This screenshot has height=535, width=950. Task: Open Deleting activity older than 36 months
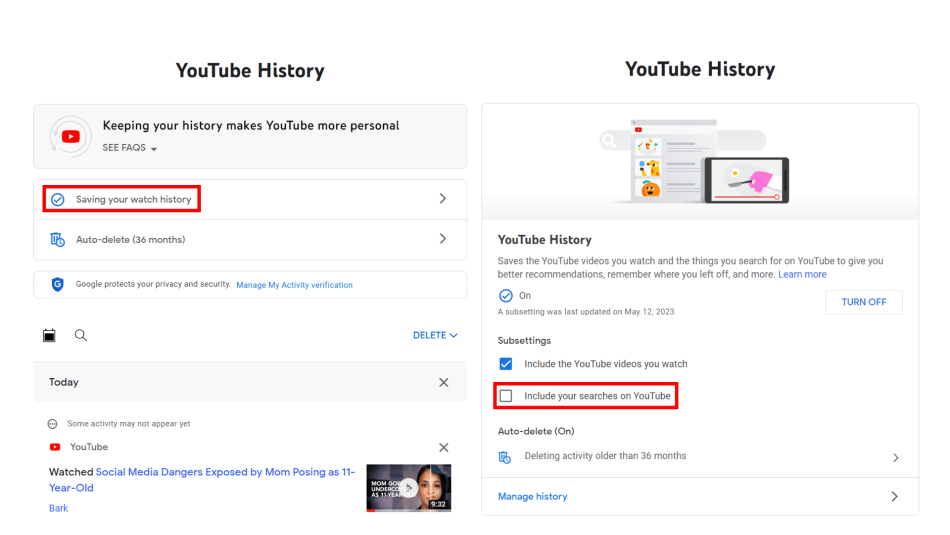click(700, 457)
